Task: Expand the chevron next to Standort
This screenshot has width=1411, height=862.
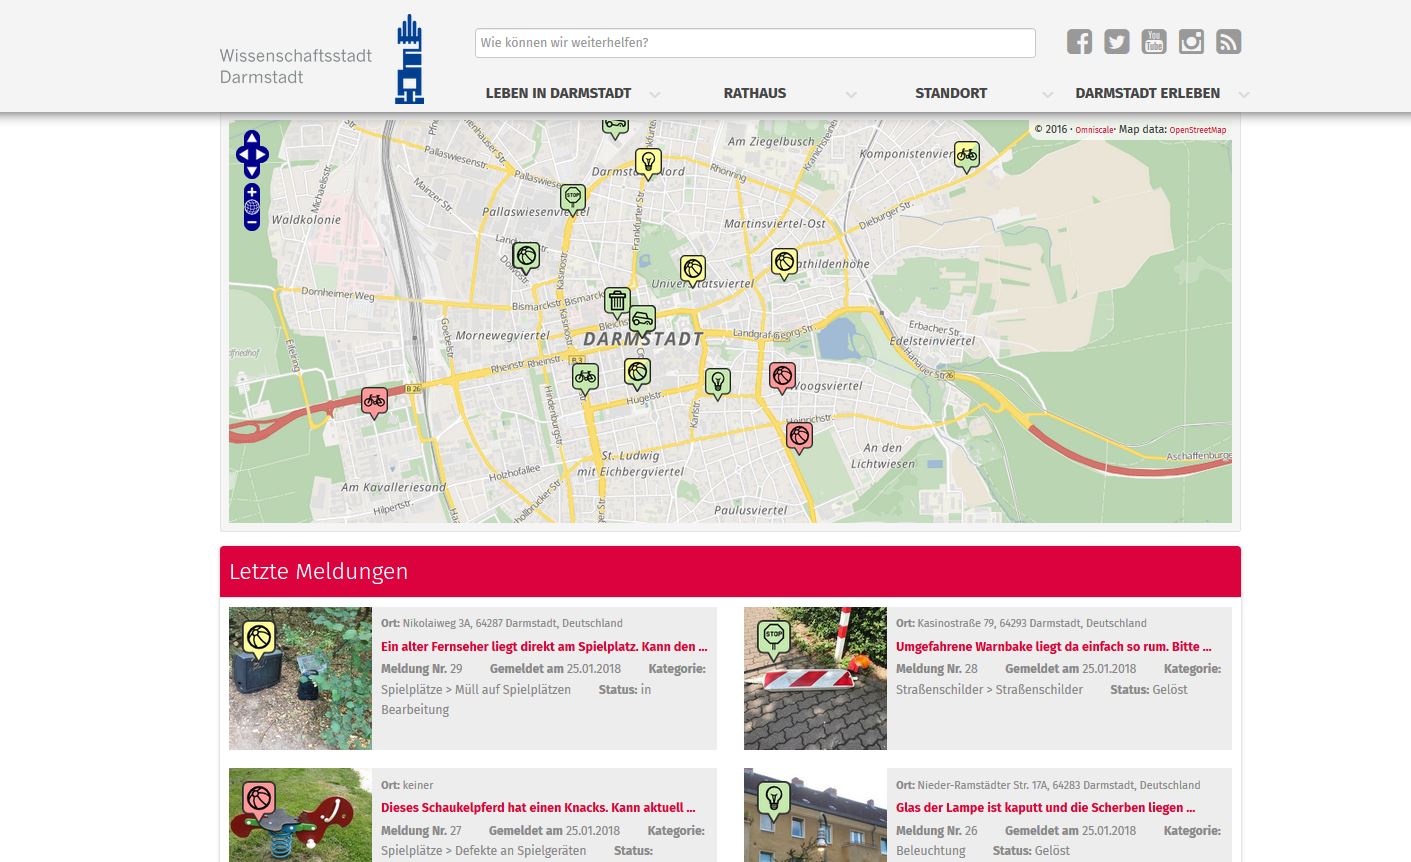Action: click(x=1047, y=95)
